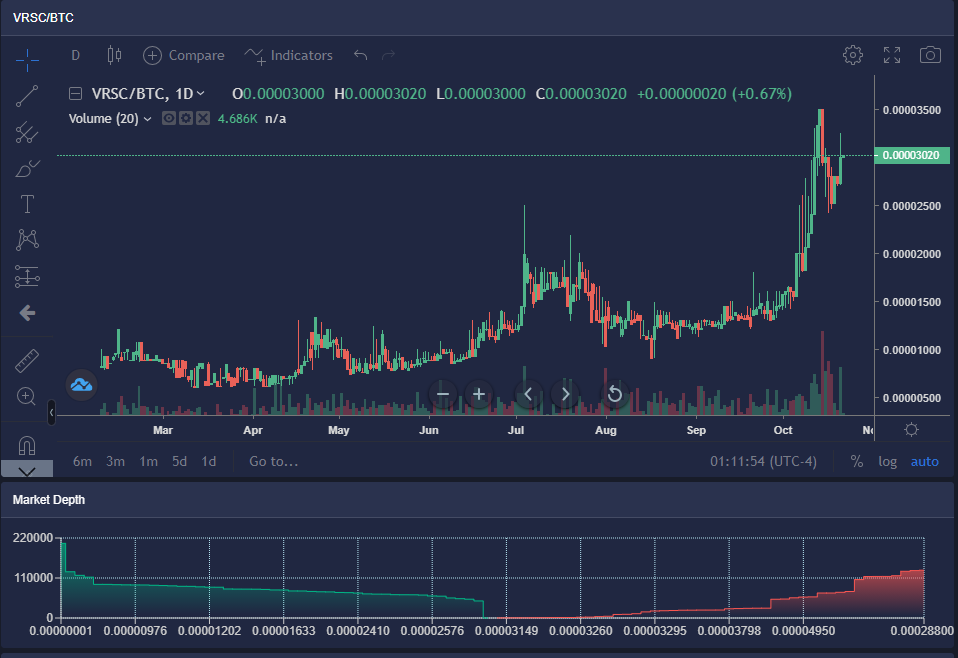Toggle auto scale mode
This screenshot has width=958, height=658.
click(x=924, y=461)
